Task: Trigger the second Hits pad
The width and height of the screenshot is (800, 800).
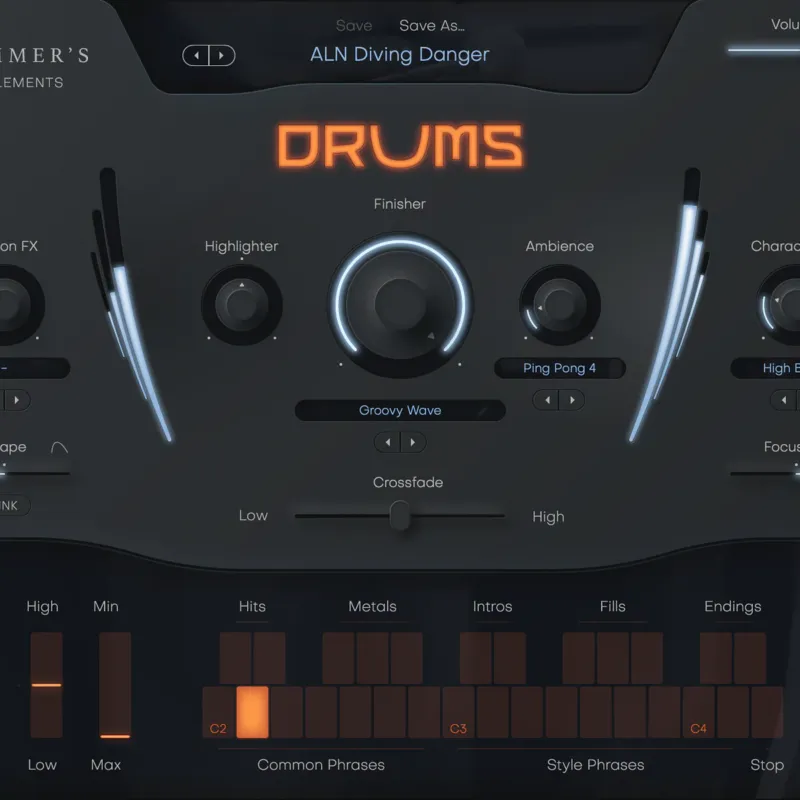Action: 269,658
